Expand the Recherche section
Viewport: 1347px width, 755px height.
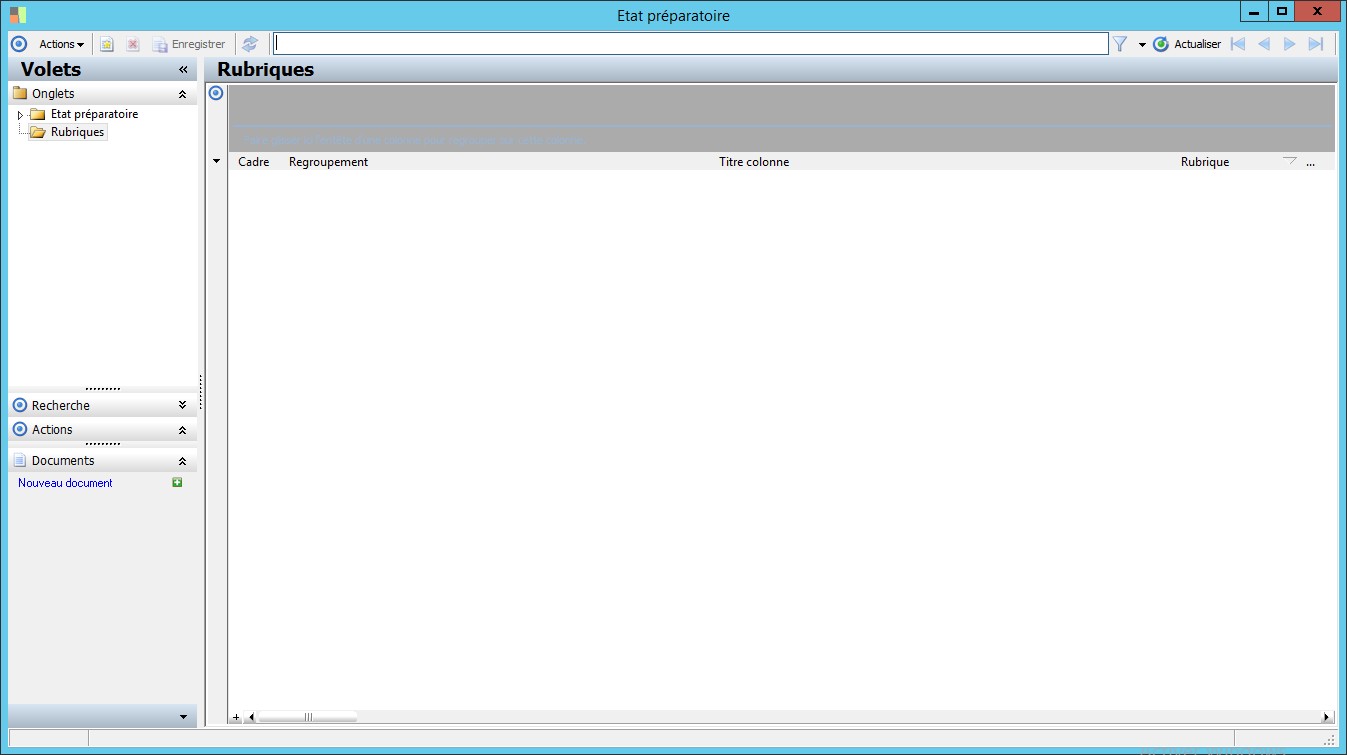182,405
